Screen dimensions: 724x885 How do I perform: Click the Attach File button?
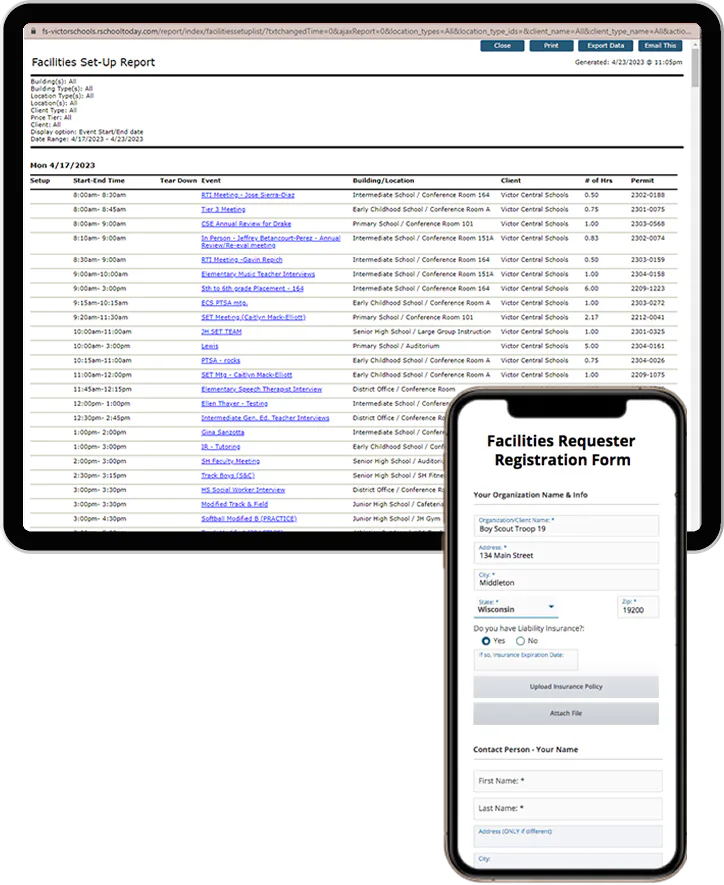(x=566, y=713)
